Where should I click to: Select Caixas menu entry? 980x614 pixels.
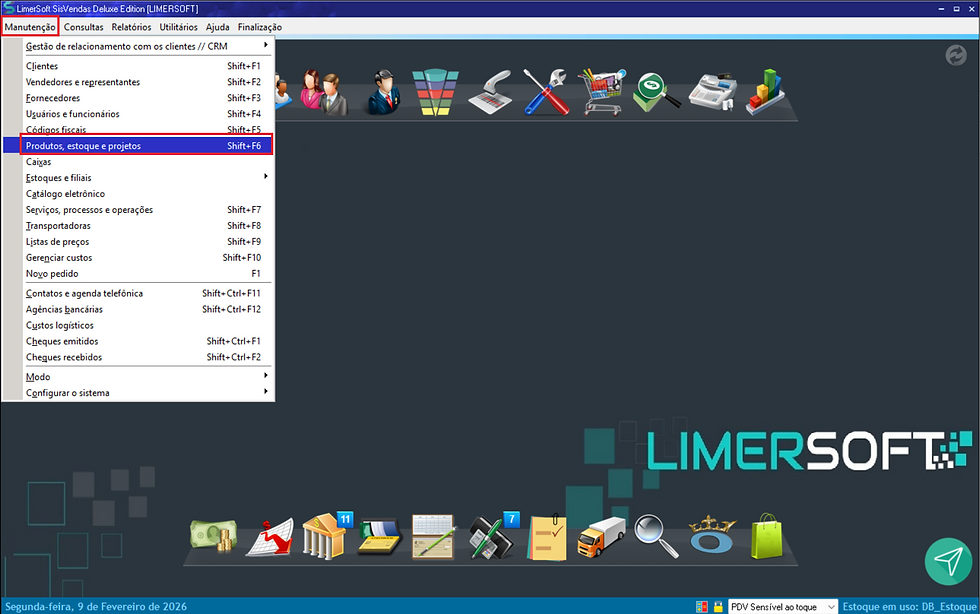point(138,162)
